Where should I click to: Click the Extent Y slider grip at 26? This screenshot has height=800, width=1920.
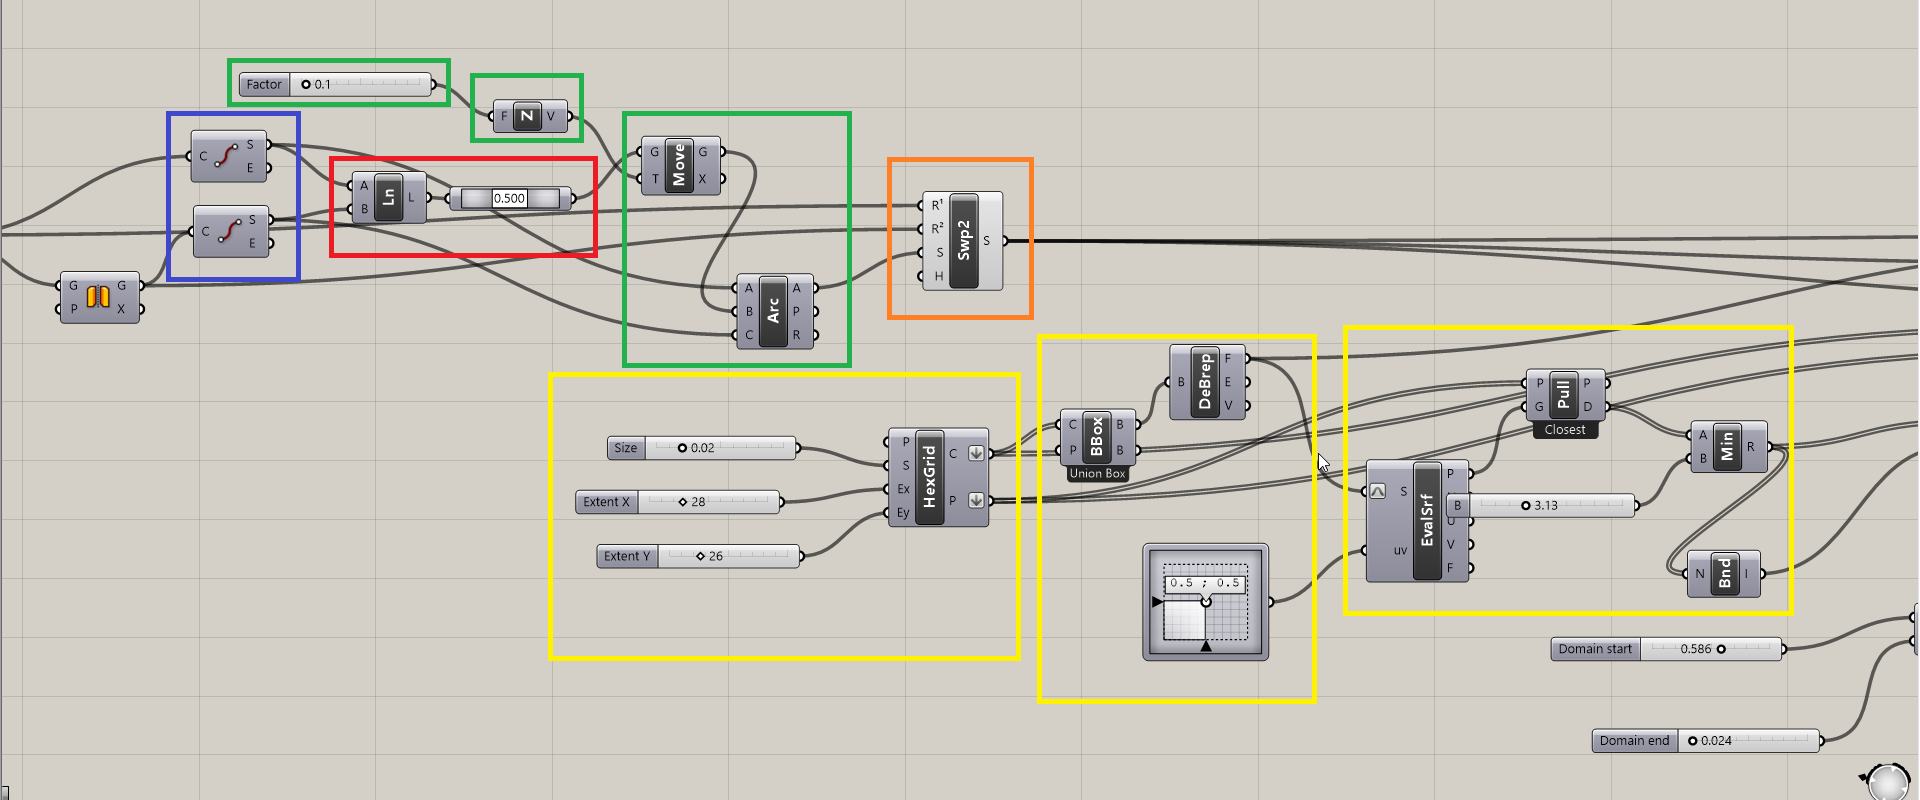tap(700, 556)
